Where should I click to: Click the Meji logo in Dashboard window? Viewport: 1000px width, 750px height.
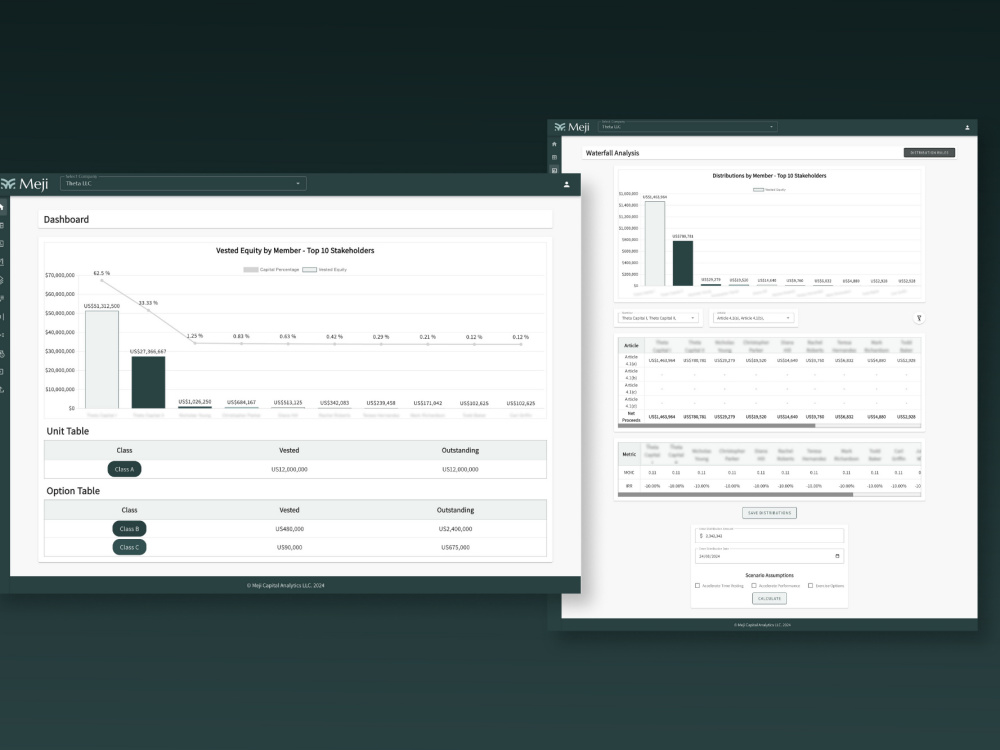pyautogui.click(x=25, y=184)
